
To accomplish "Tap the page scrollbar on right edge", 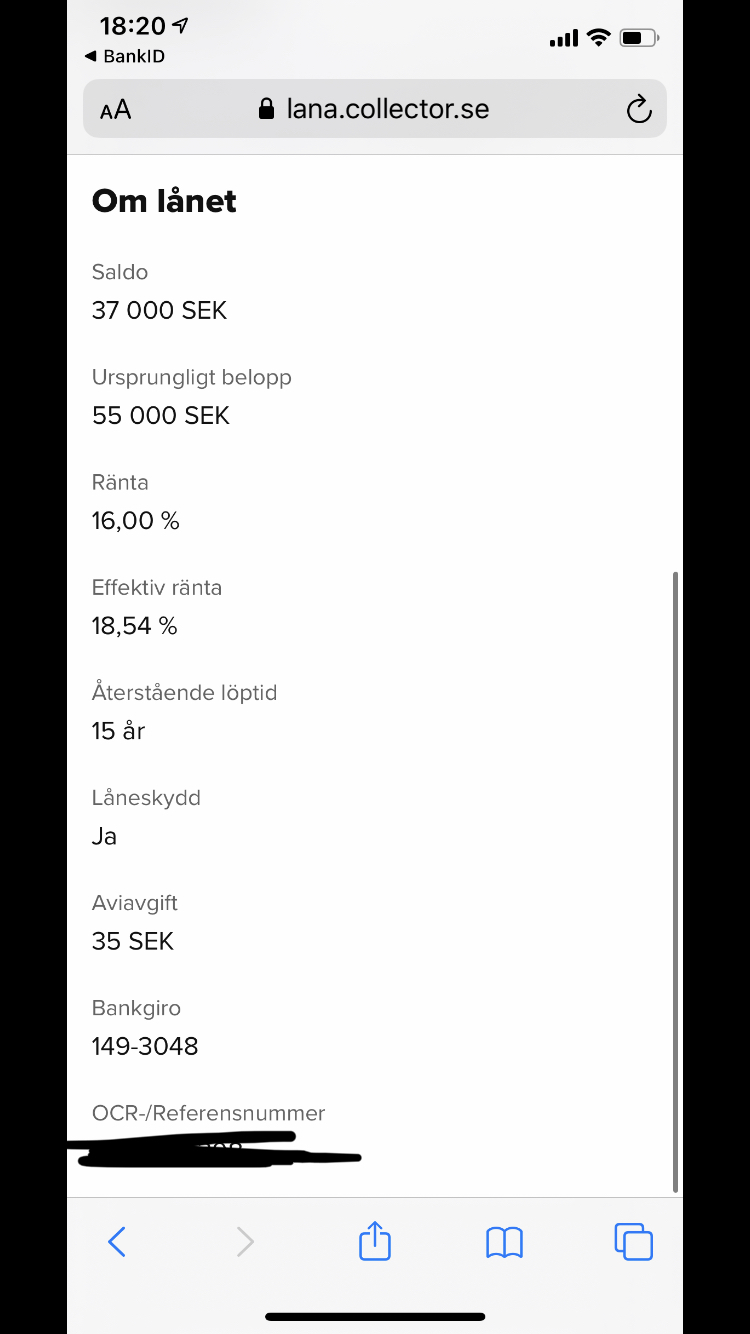I will point(677,880).
